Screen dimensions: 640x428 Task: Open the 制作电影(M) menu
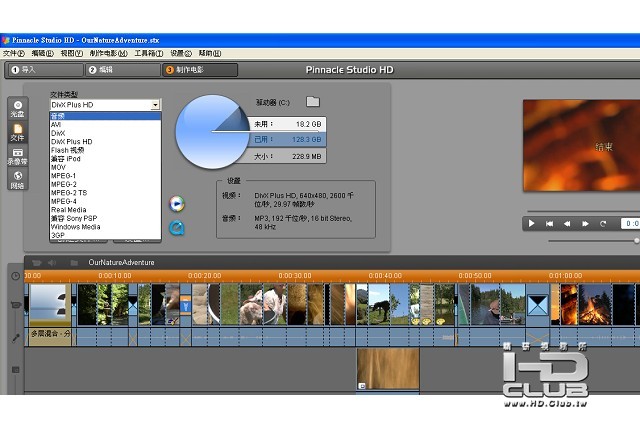click(x=109, y=53)
